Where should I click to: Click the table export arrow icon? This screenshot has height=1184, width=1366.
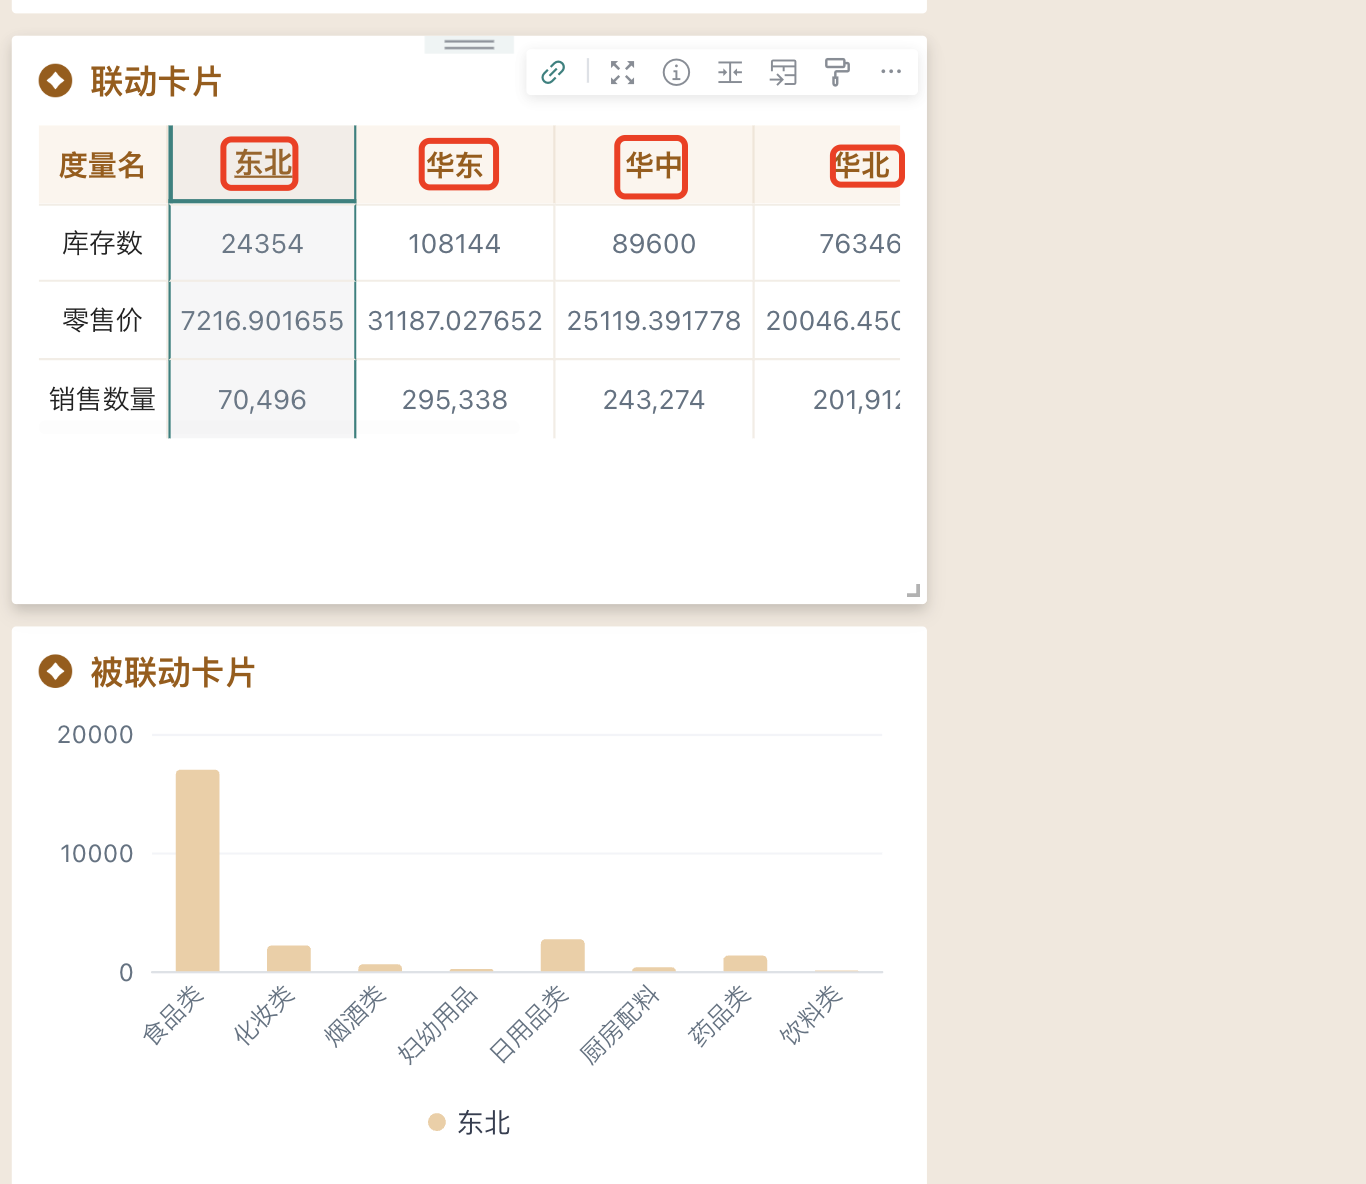pyautogui.click(x=783, y=72)
